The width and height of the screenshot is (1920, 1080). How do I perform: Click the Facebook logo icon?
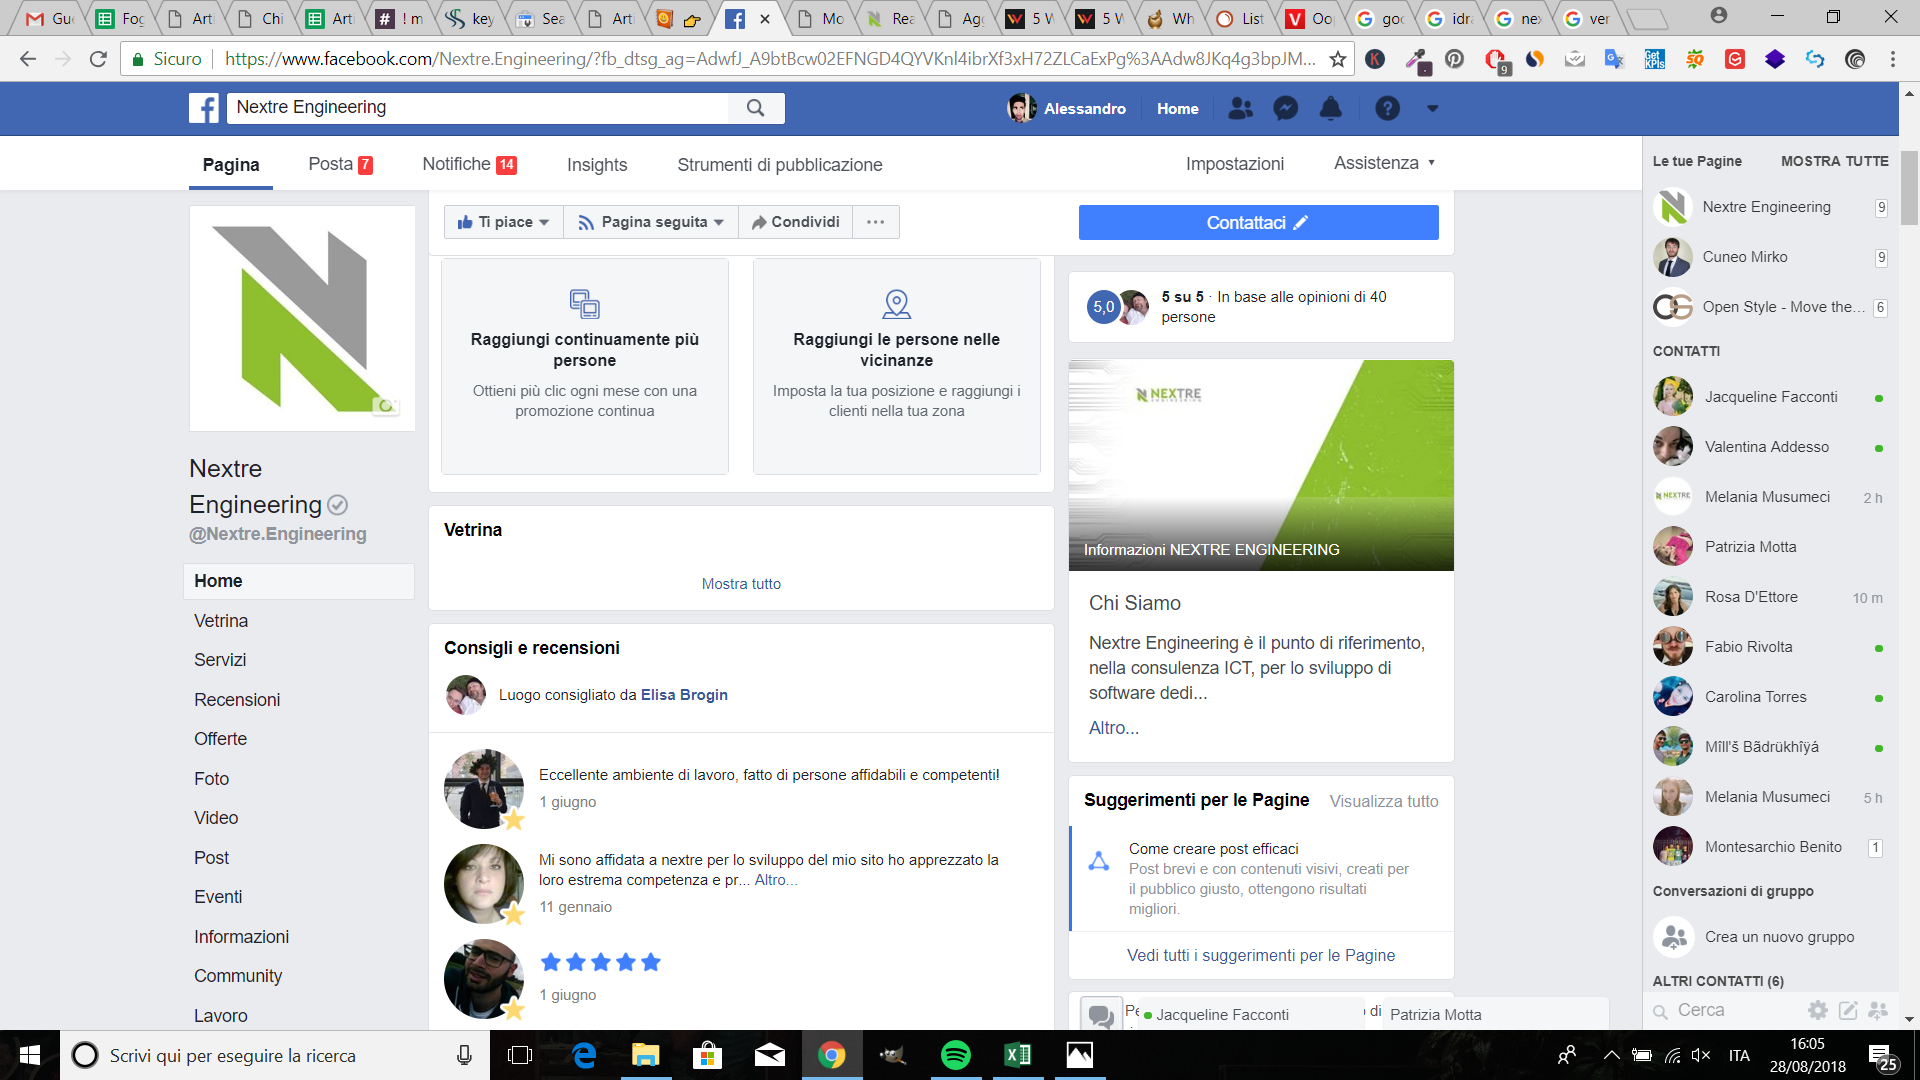204,108
